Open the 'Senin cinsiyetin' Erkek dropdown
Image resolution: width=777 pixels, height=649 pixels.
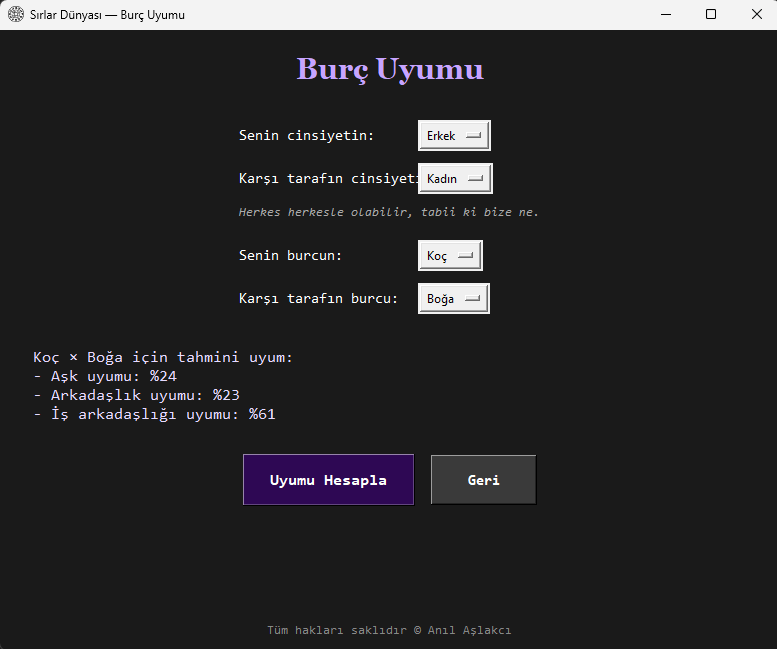coord(454,135)
